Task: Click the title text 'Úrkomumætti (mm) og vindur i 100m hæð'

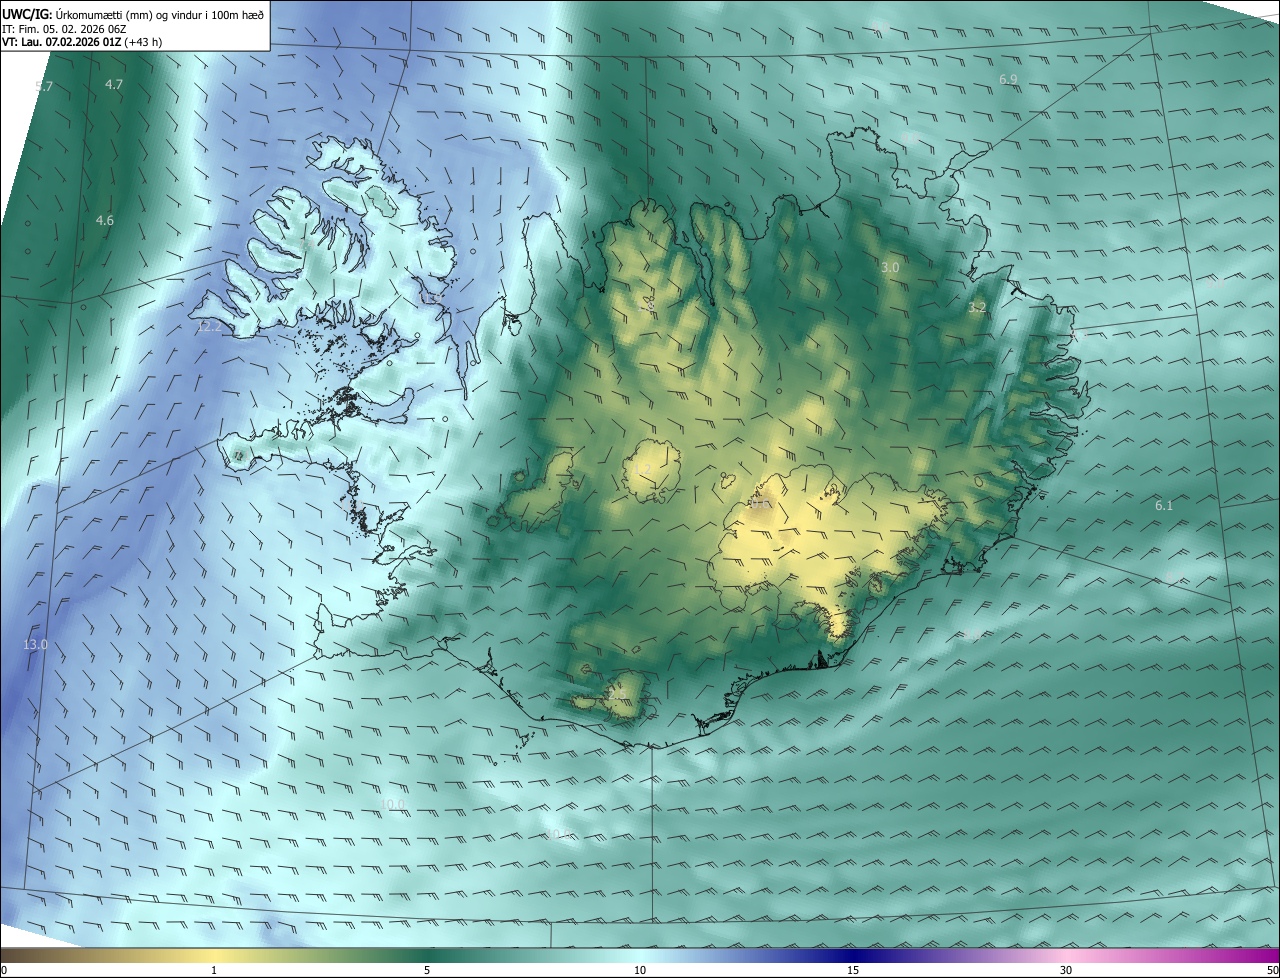Action: 159,14
